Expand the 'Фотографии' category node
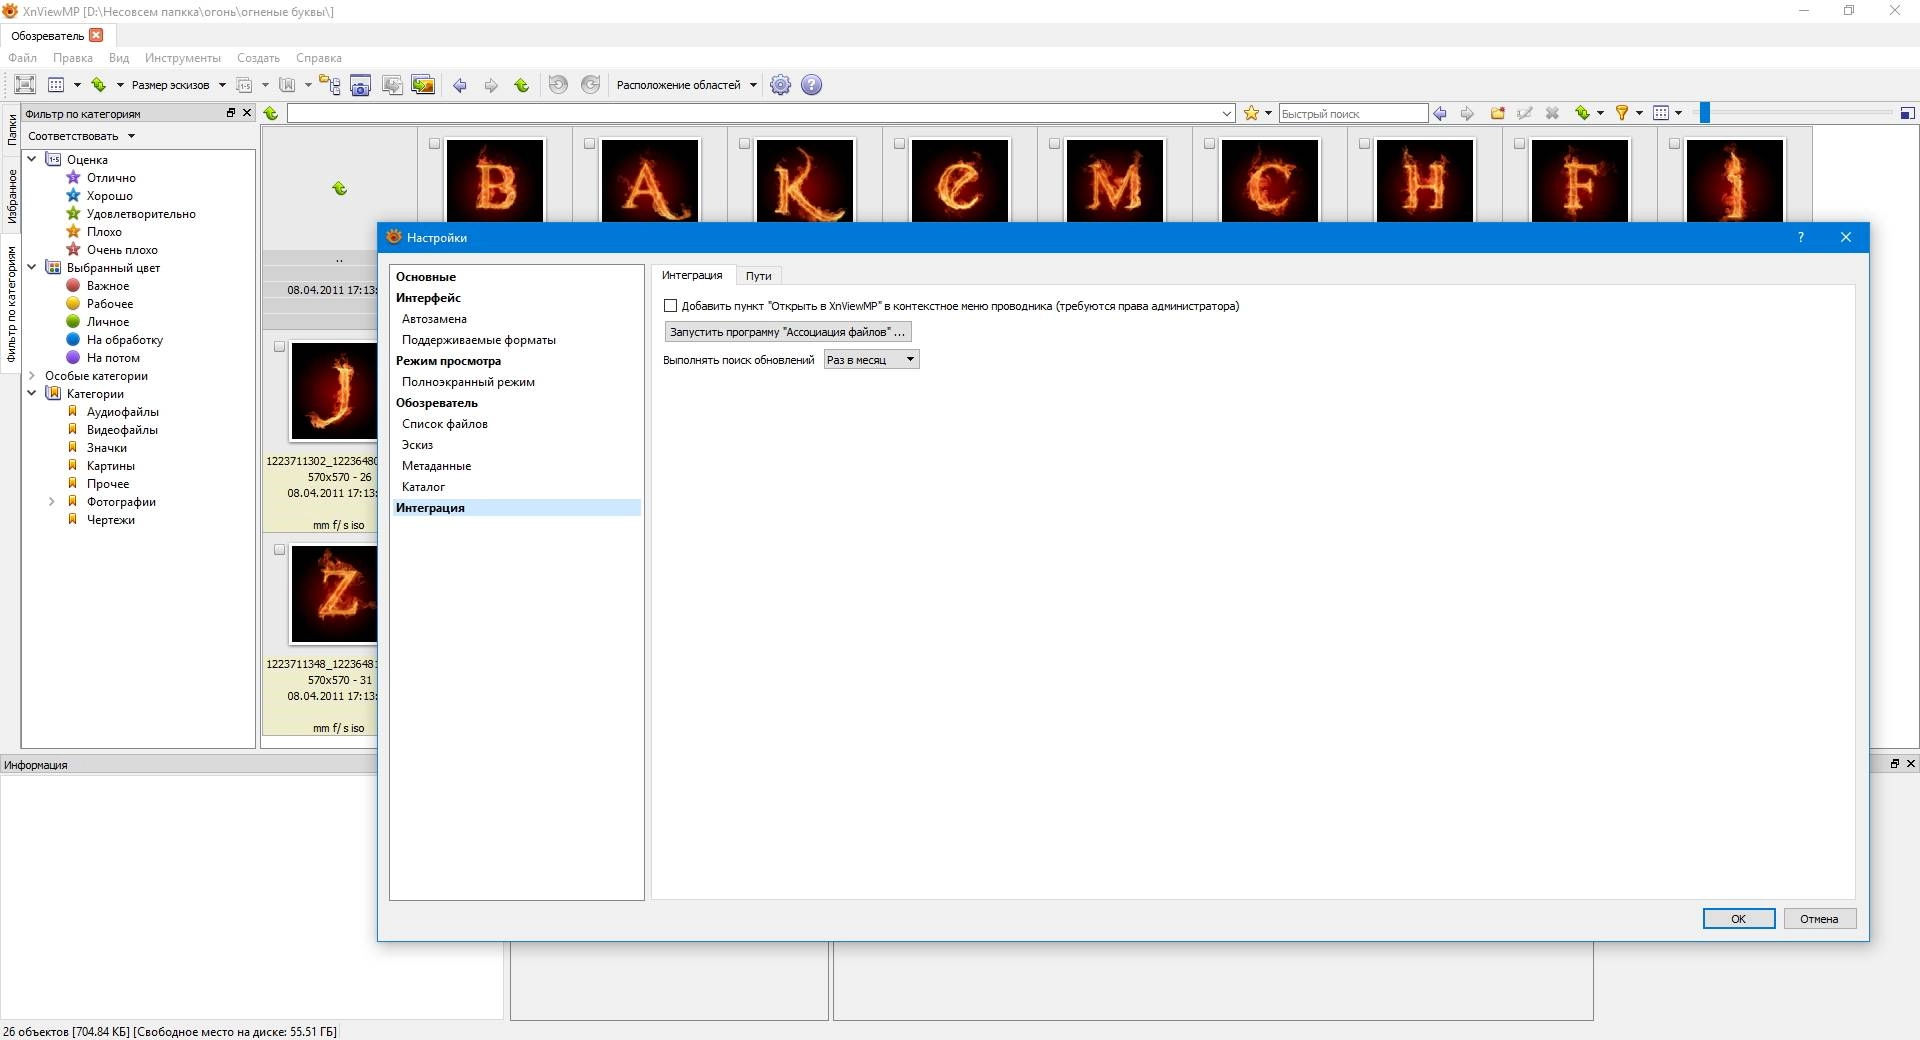This screenshot has width=1920, height=1040. pos(52,502)
